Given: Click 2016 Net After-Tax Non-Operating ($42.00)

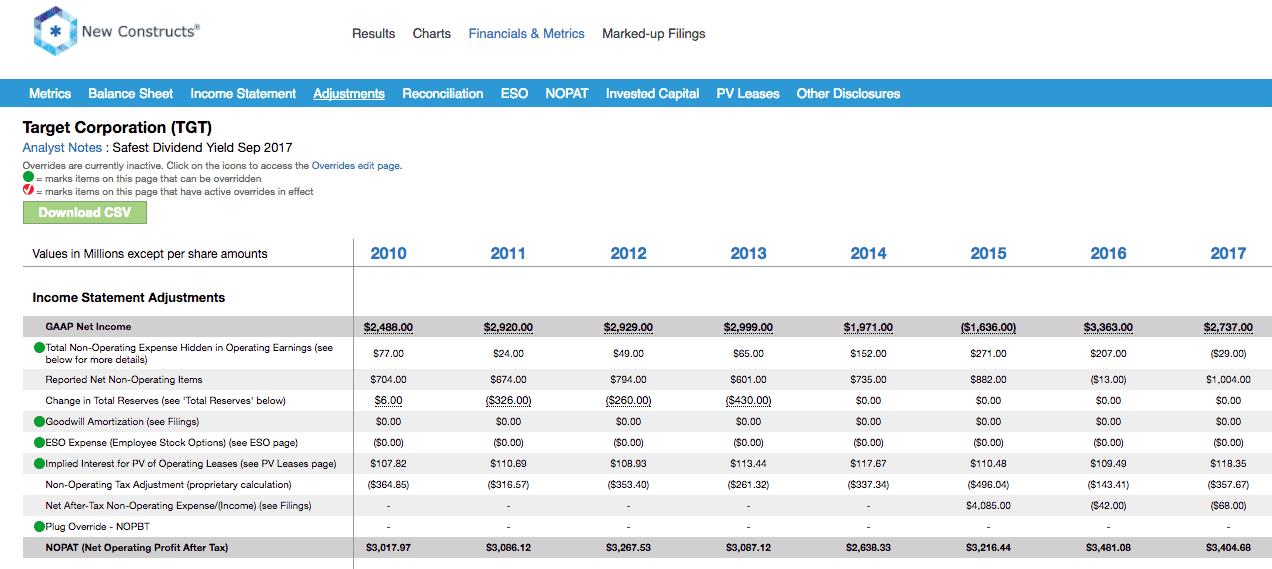Looking at the screenshot, I should click(x=1108, y=505).
